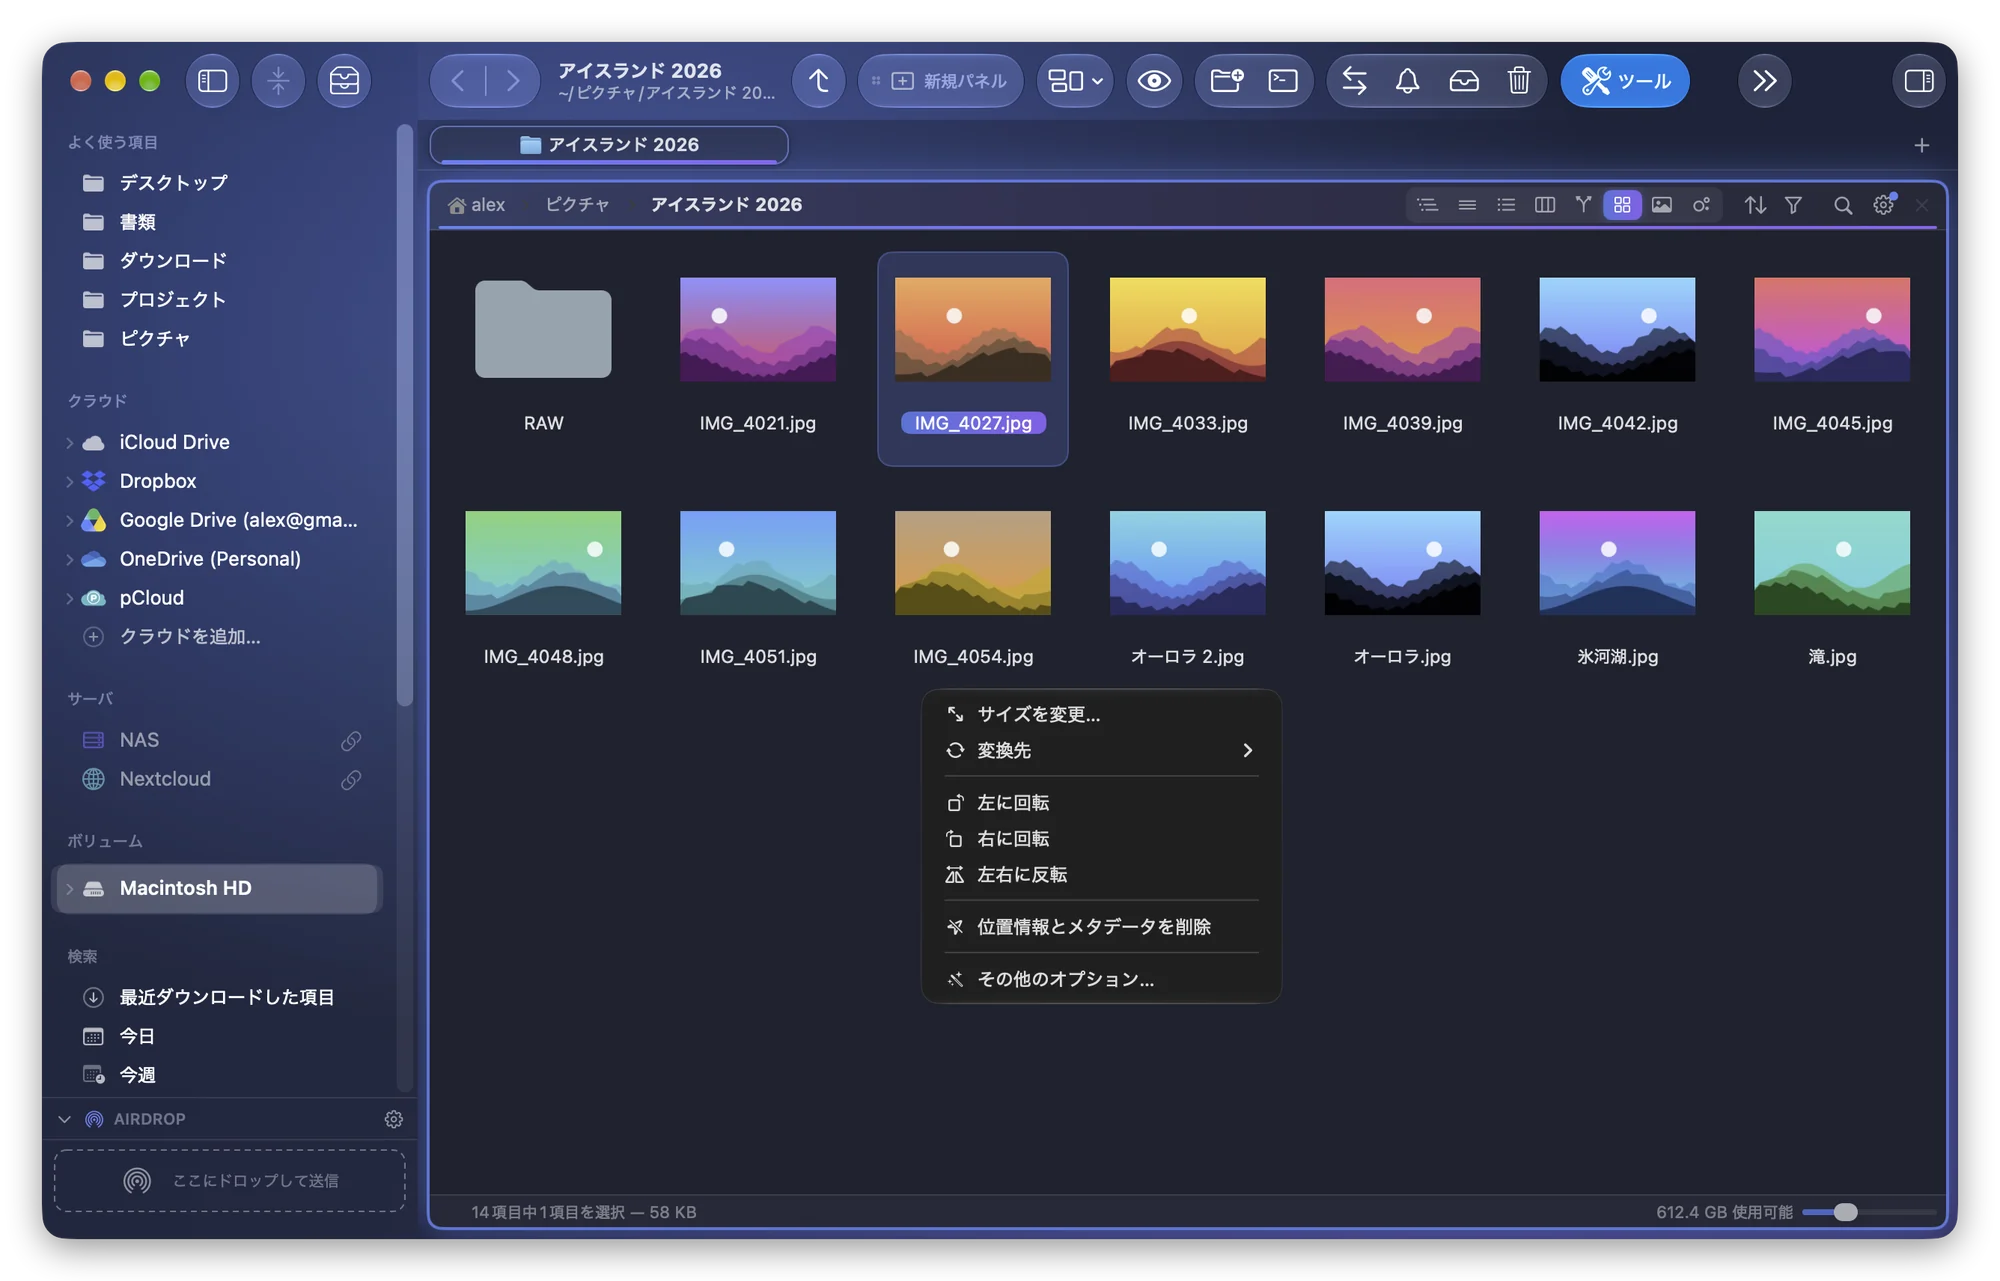
Task: Open the sort order arrows
Action: point(1755,205)
